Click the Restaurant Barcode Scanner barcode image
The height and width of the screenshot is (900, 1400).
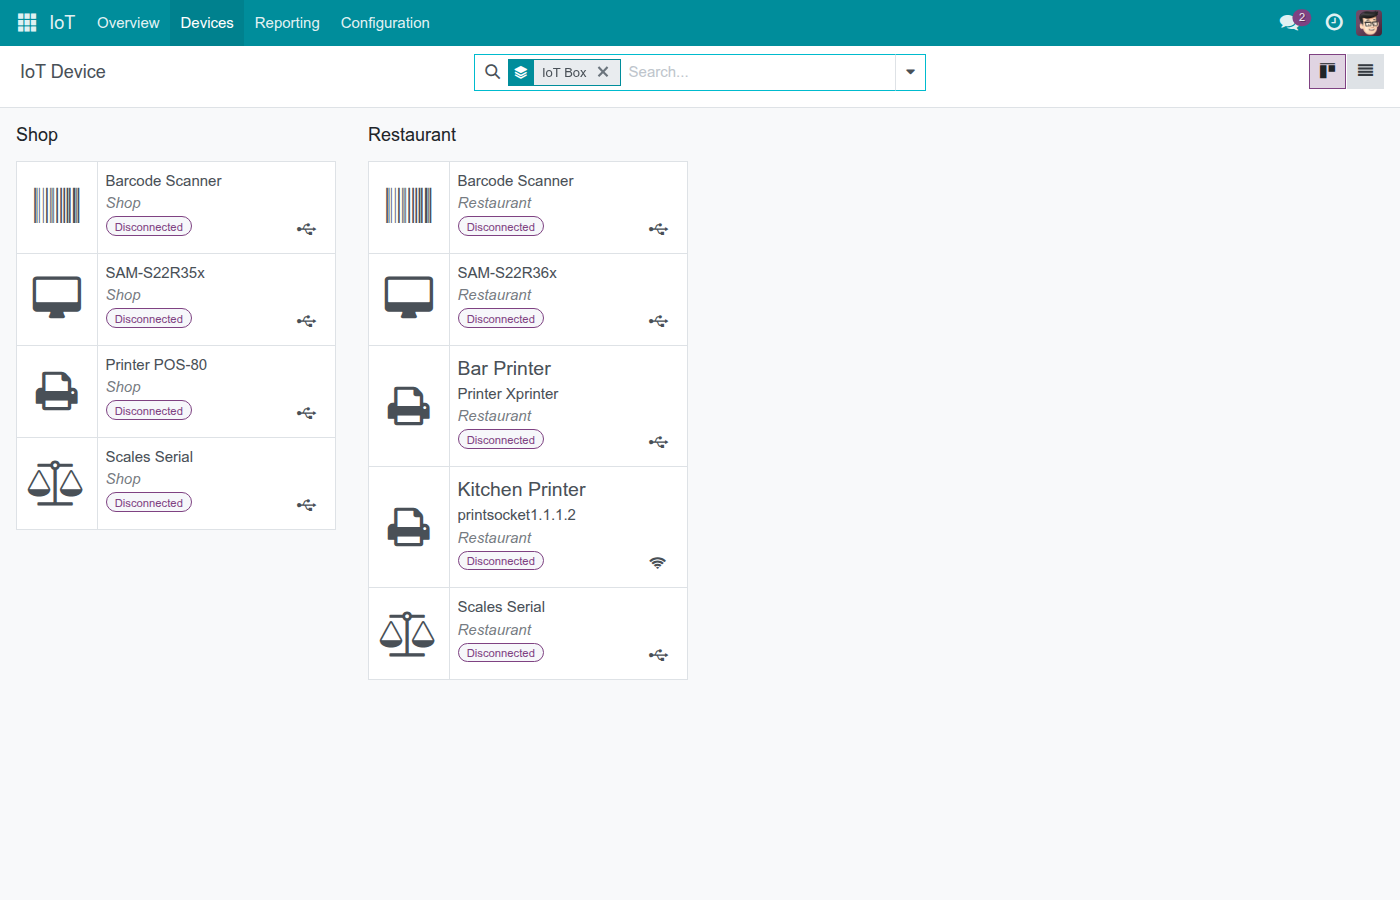point(409,205)
